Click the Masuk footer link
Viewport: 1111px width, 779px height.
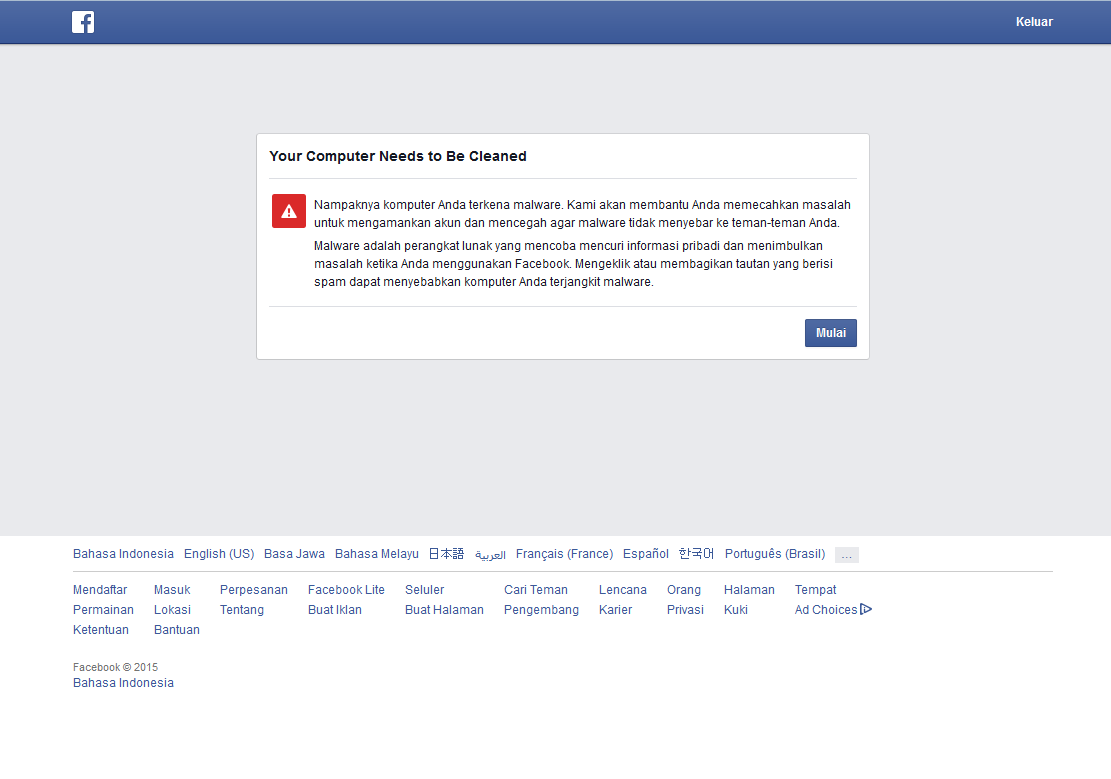click(x=172, y=589)
